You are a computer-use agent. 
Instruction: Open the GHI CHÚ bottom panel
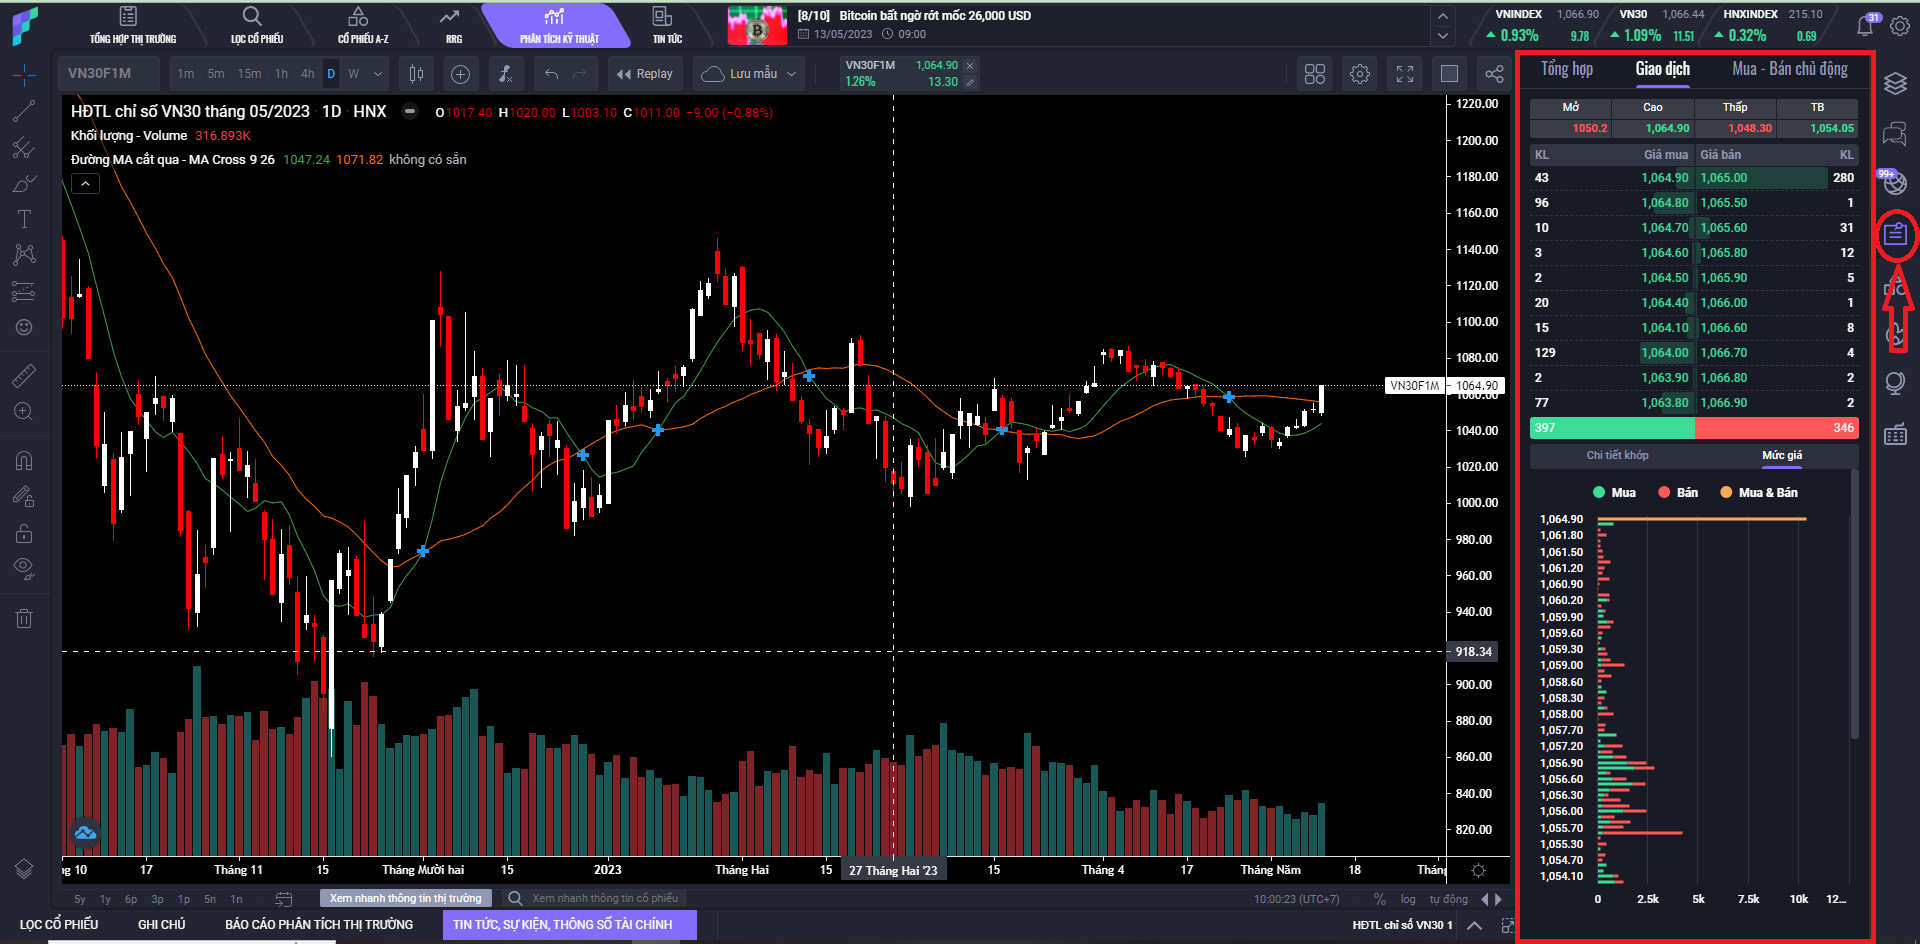click(161, 925)
